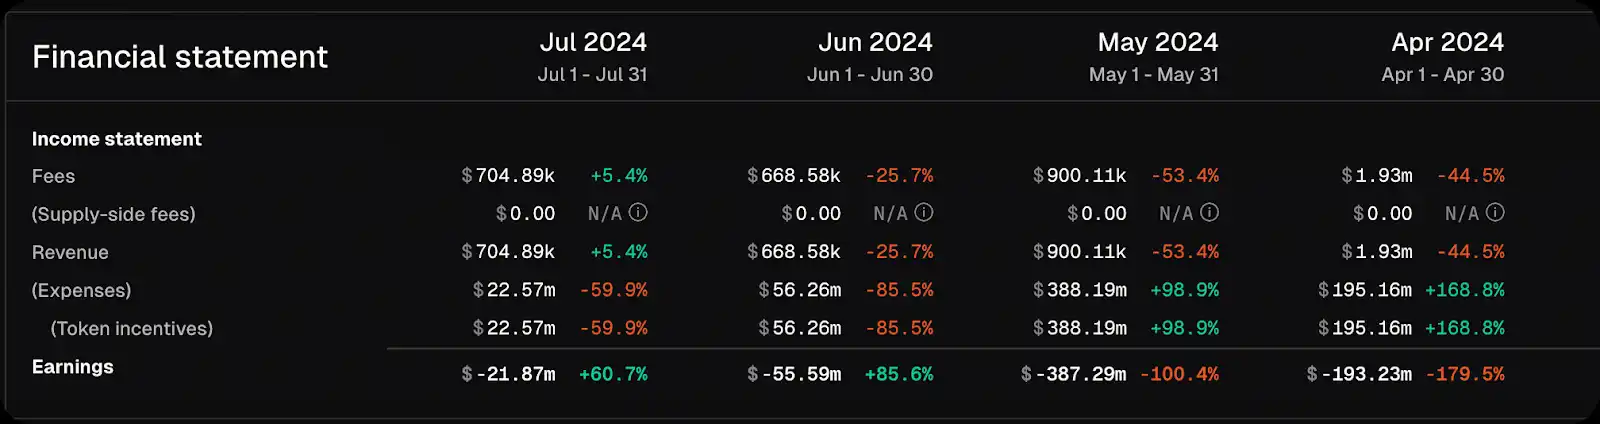Select the Jul 2024 column header
The width and height of the screenshot is (1600, 424).
pos(593,42)
